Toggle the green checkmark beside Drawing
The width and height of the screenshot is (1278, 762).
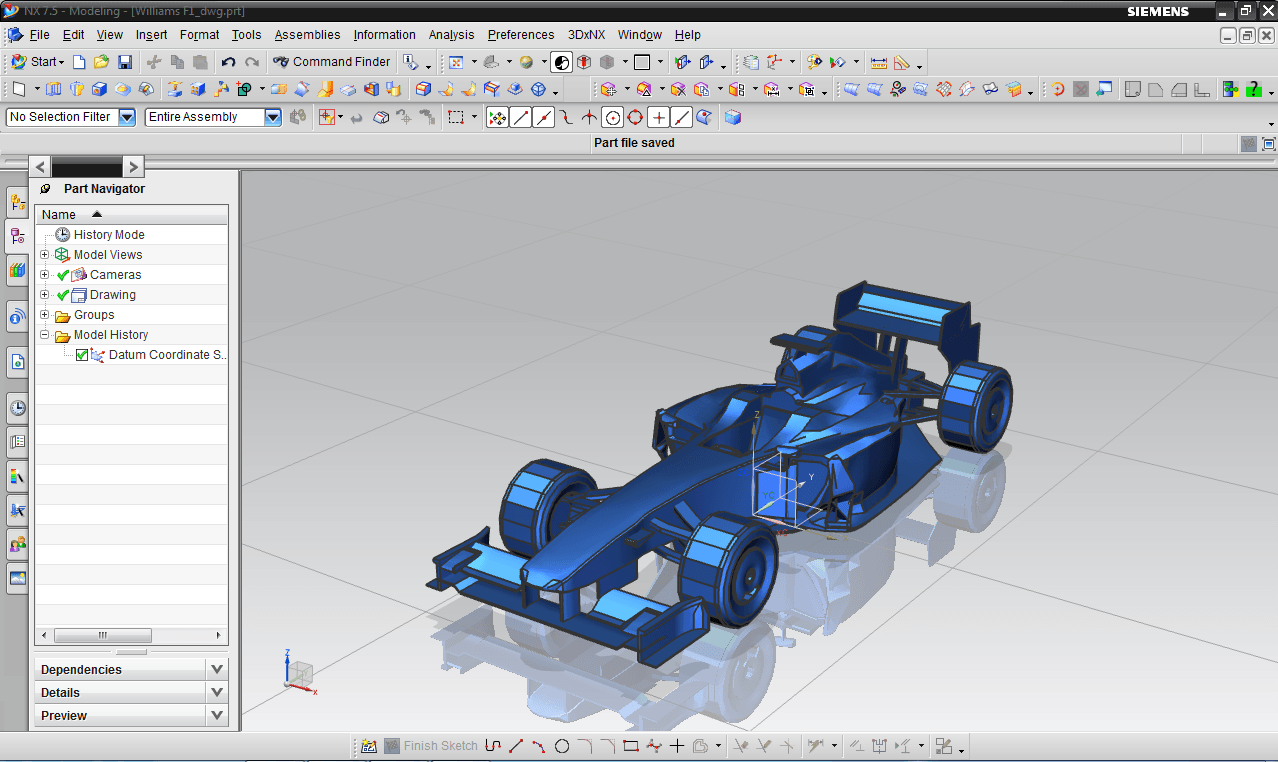click(x=63, y=295)
